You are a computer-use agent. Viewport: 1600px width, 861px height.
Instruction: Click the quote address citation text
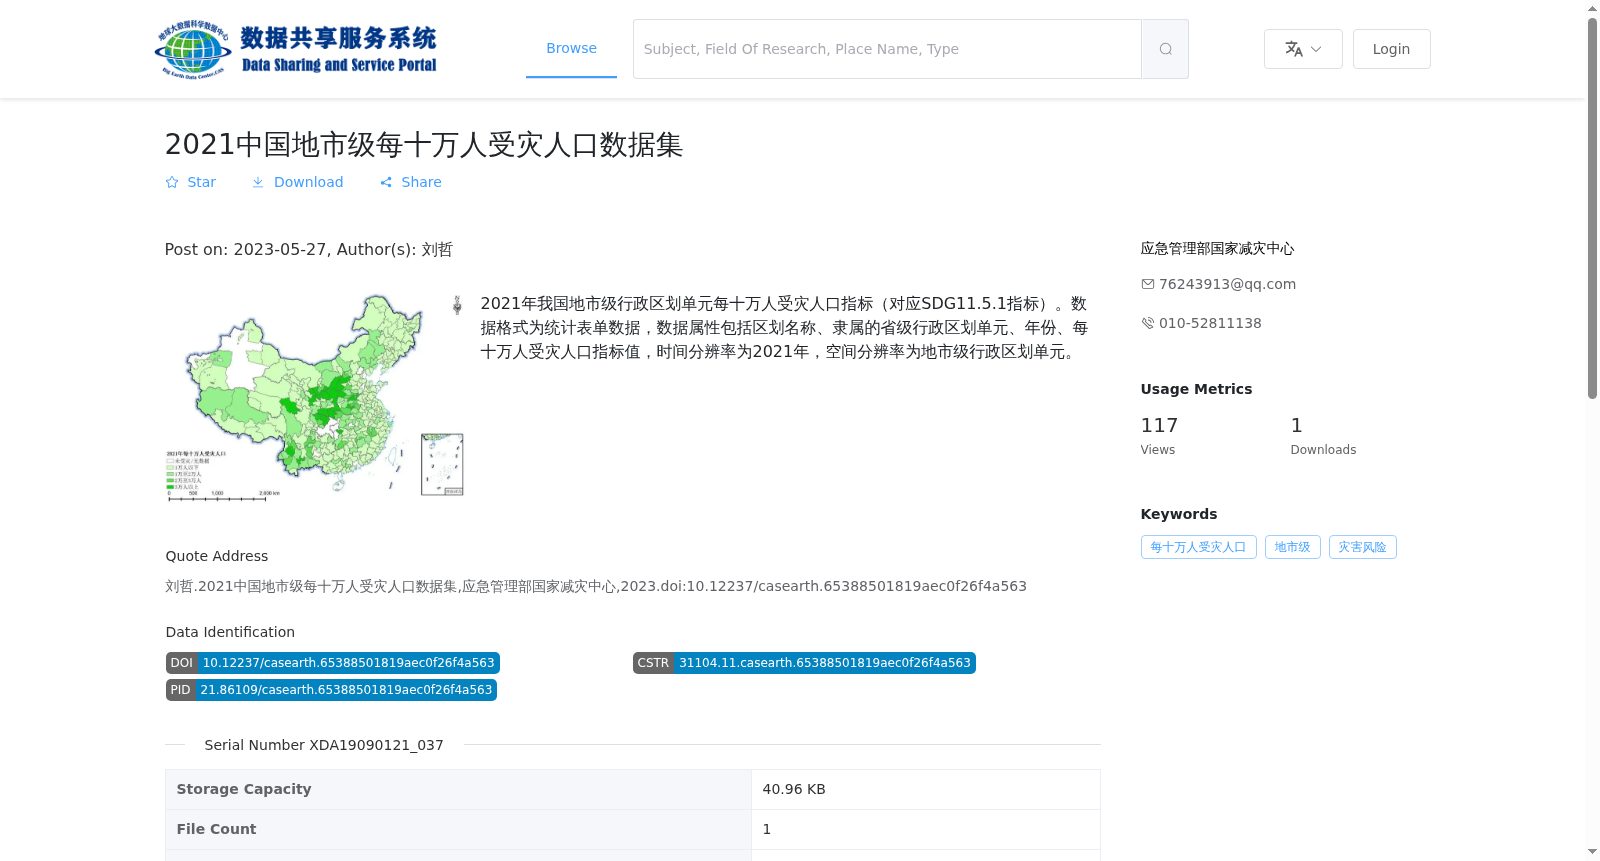(596, 586)
